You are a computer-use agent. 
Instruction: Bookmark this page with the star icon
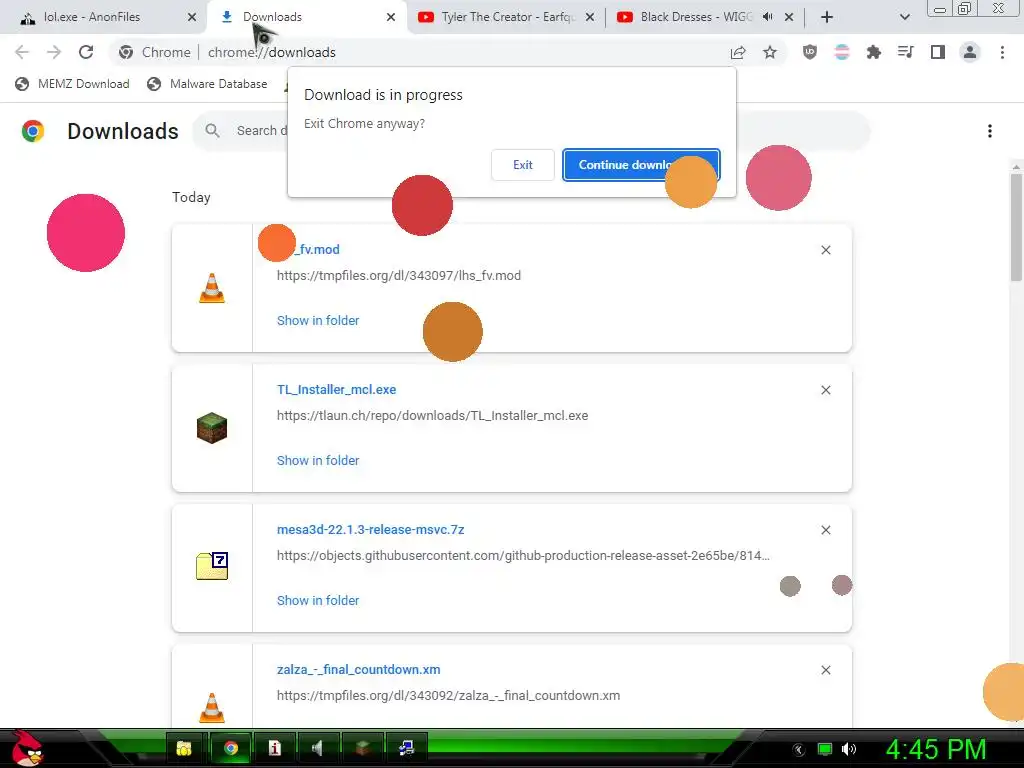point(770,52)
